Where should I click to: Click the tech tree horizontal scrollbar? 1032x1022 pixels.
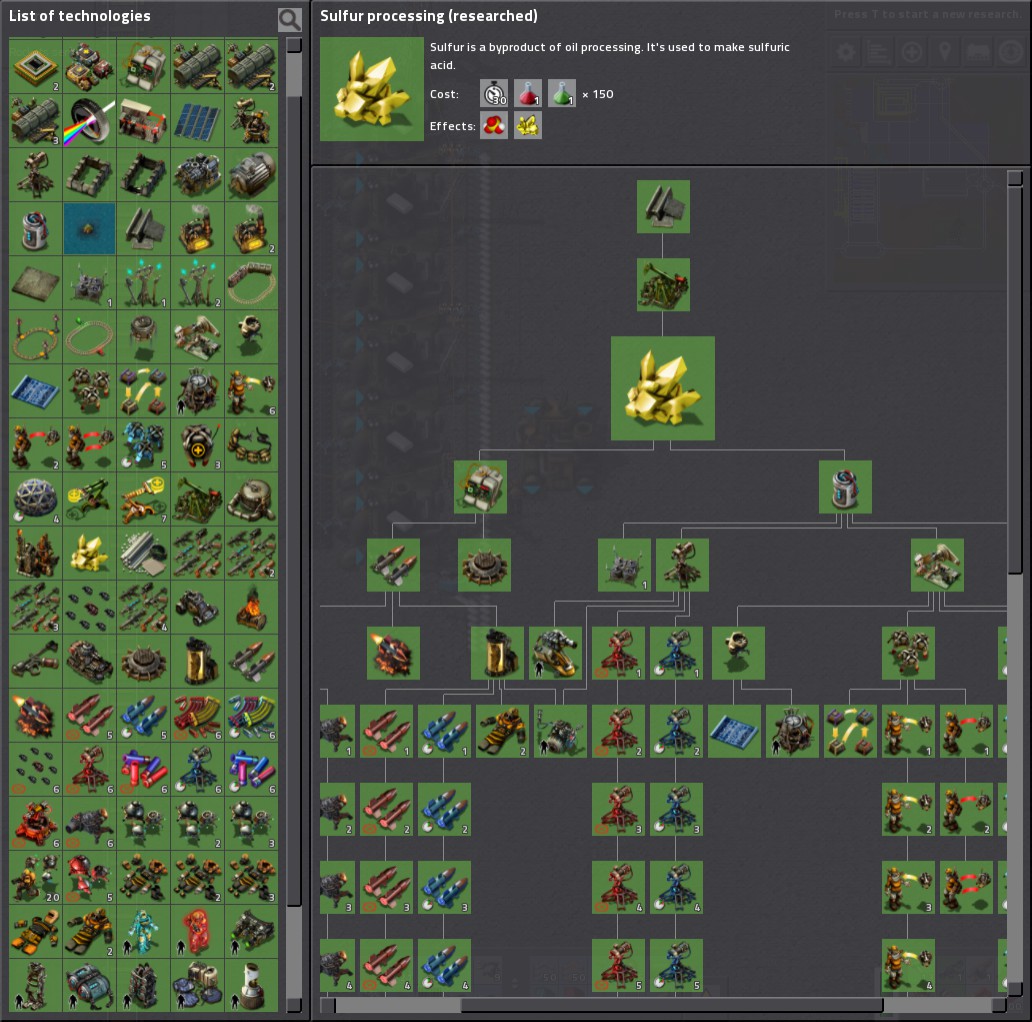tap(671, 1005)
